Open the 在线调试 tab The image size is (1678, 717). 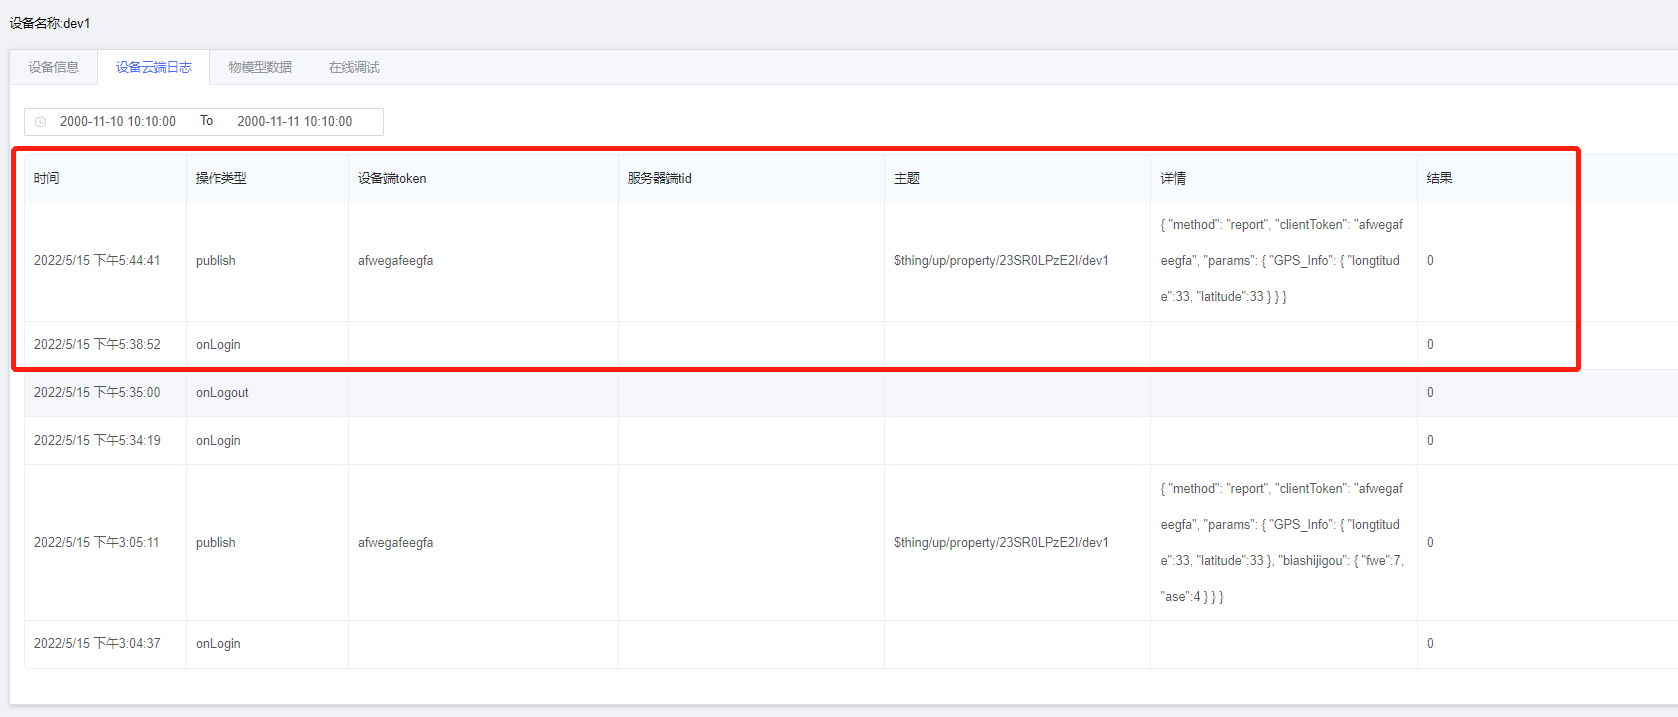pos(354,67)
